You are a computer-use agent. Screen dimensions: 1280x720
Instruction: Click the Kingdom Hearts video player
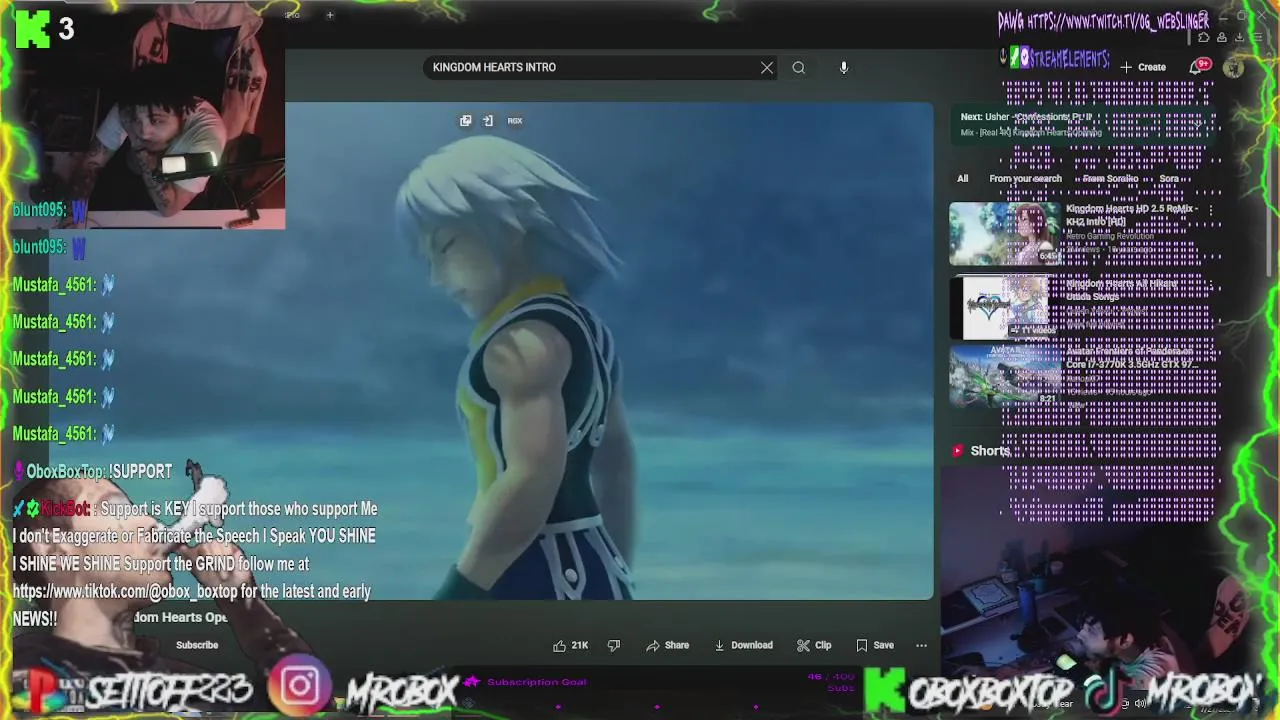click(x=609, y=350)
